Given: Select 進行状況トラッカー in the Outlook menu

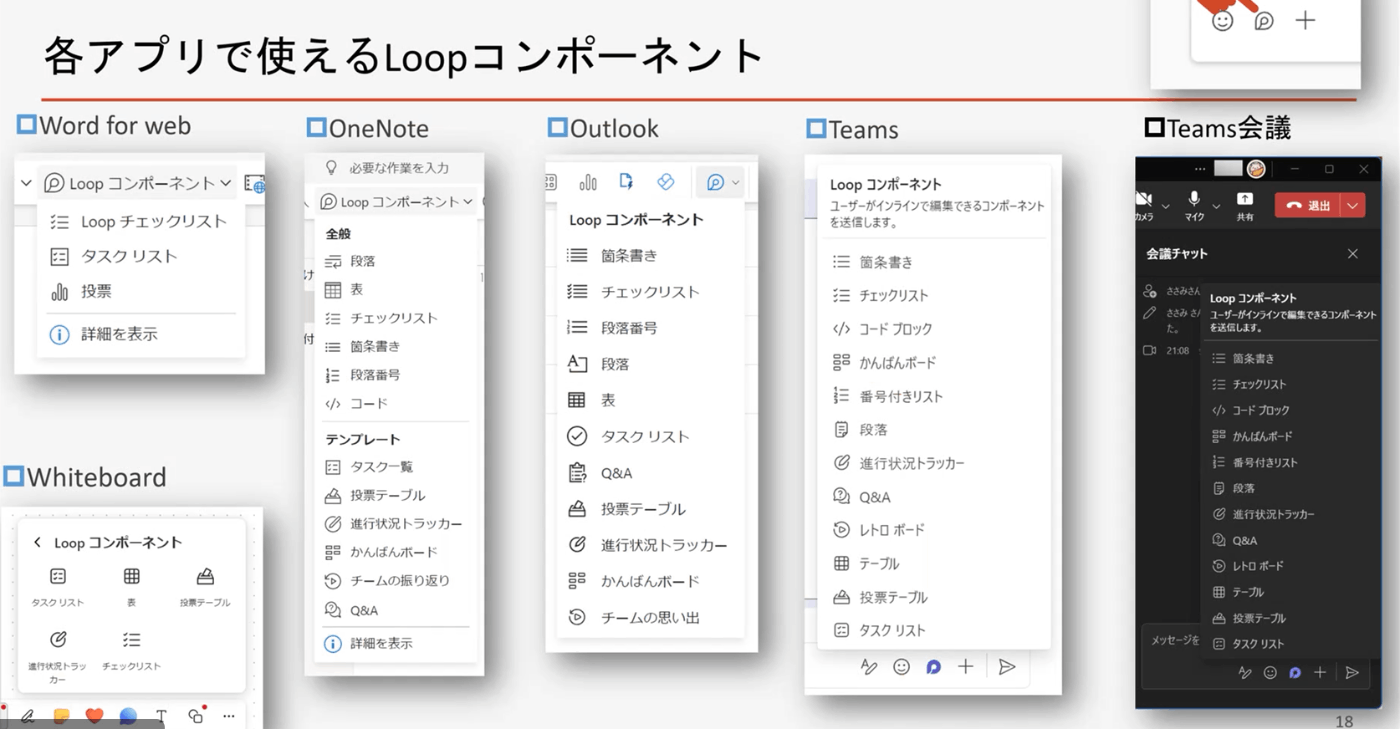Looking at the screenshot, I should pyautogui.click(x=650, y=545).
